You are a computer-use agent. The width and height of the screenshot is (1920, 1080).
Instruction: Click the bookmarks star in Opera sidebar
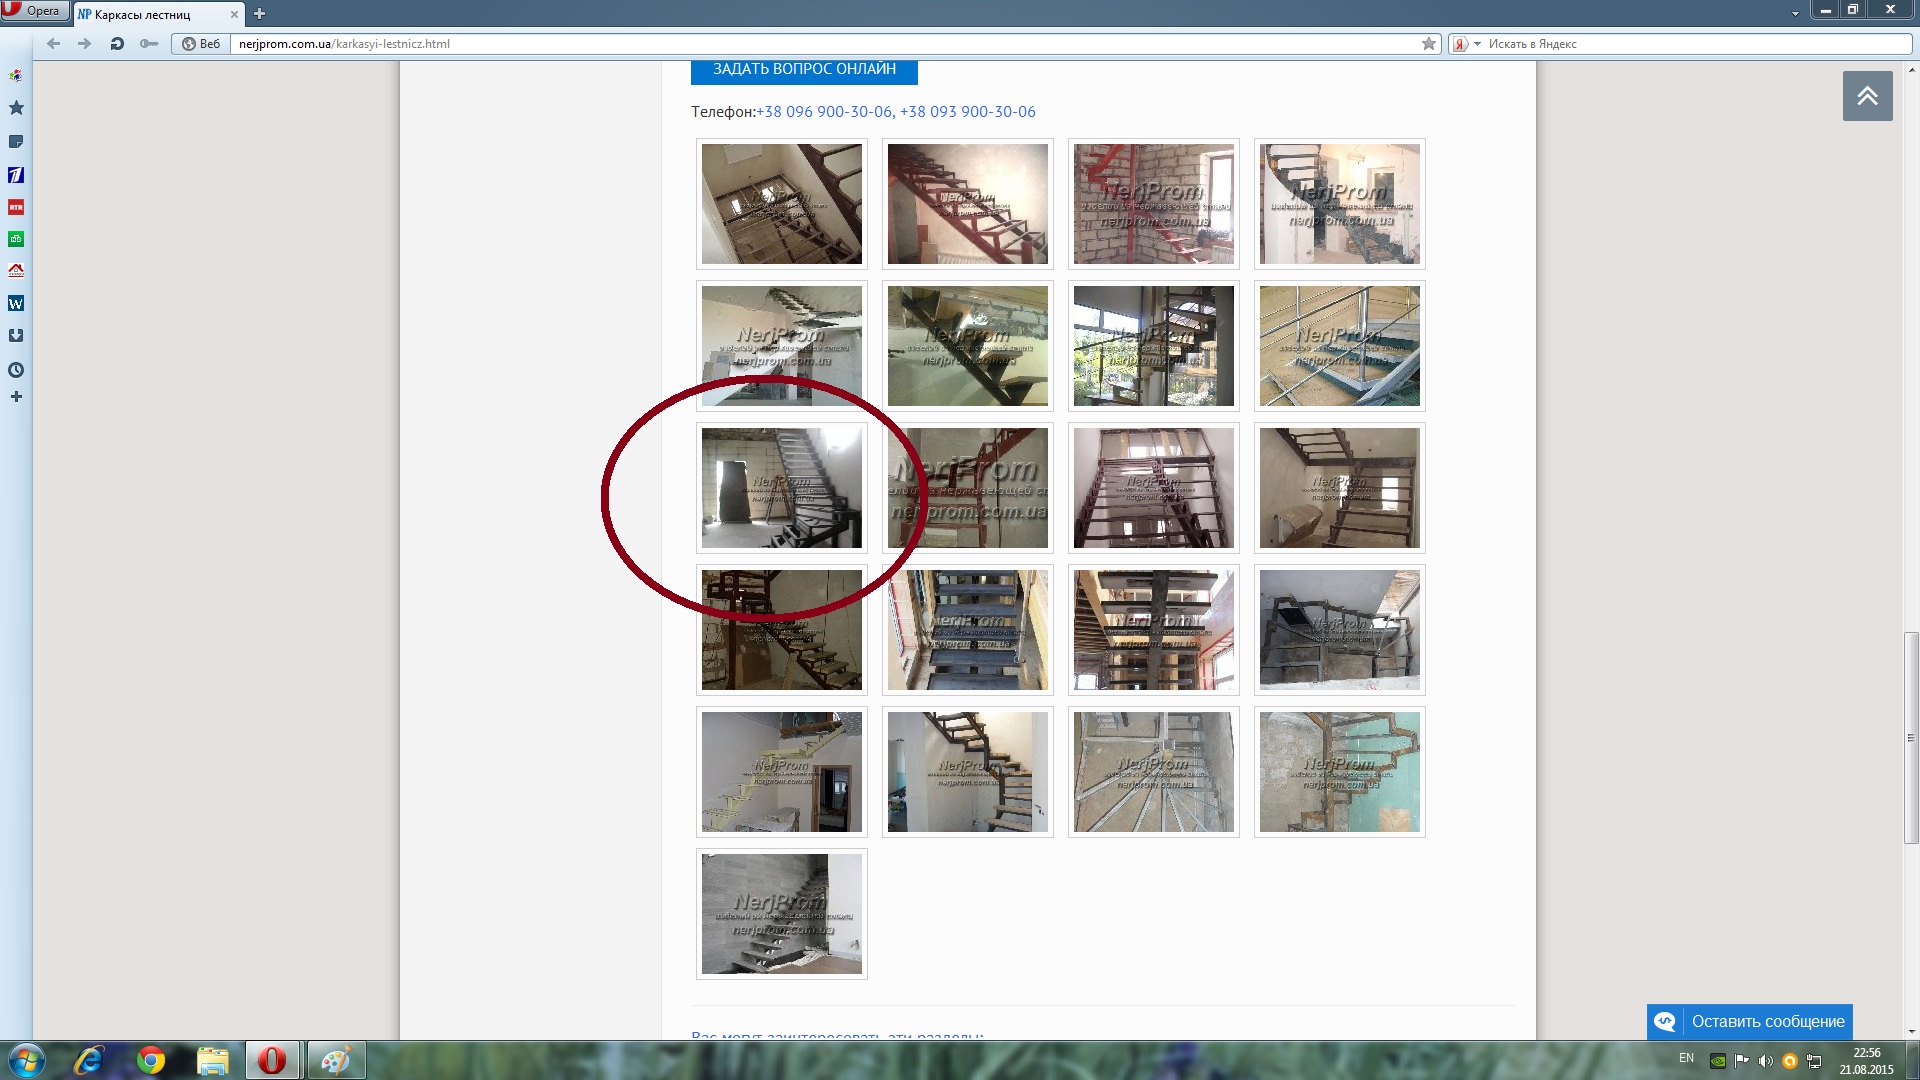pyautogui.click(x=16, y=108)
